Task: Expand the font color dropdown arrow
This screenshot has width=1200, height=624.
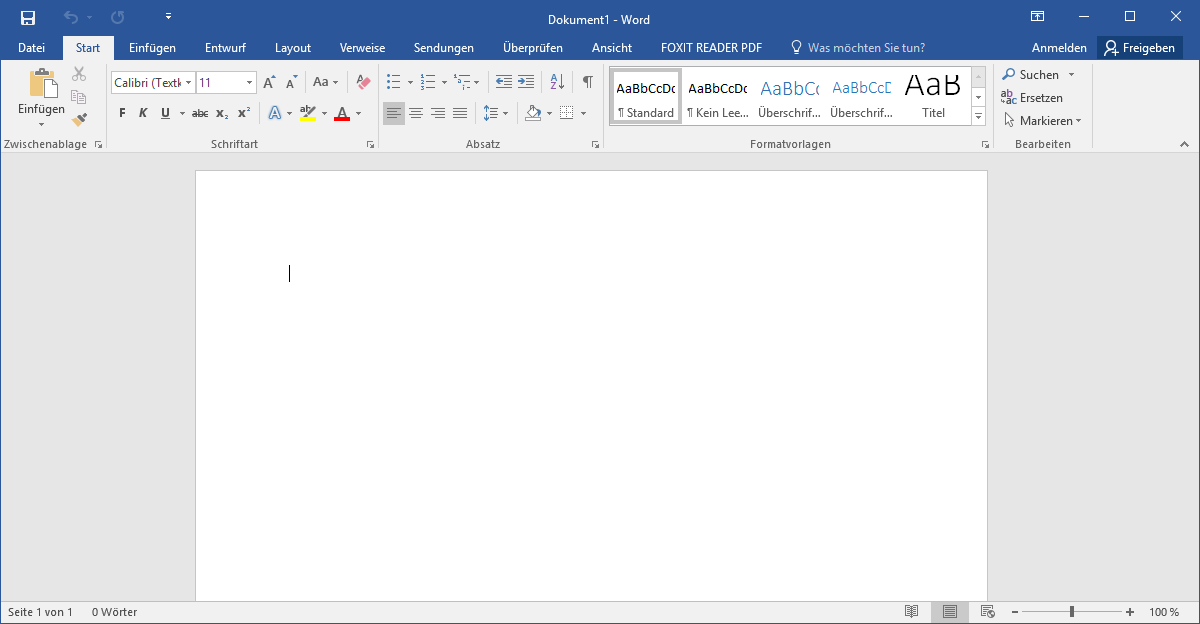Action: coord(356,113)
